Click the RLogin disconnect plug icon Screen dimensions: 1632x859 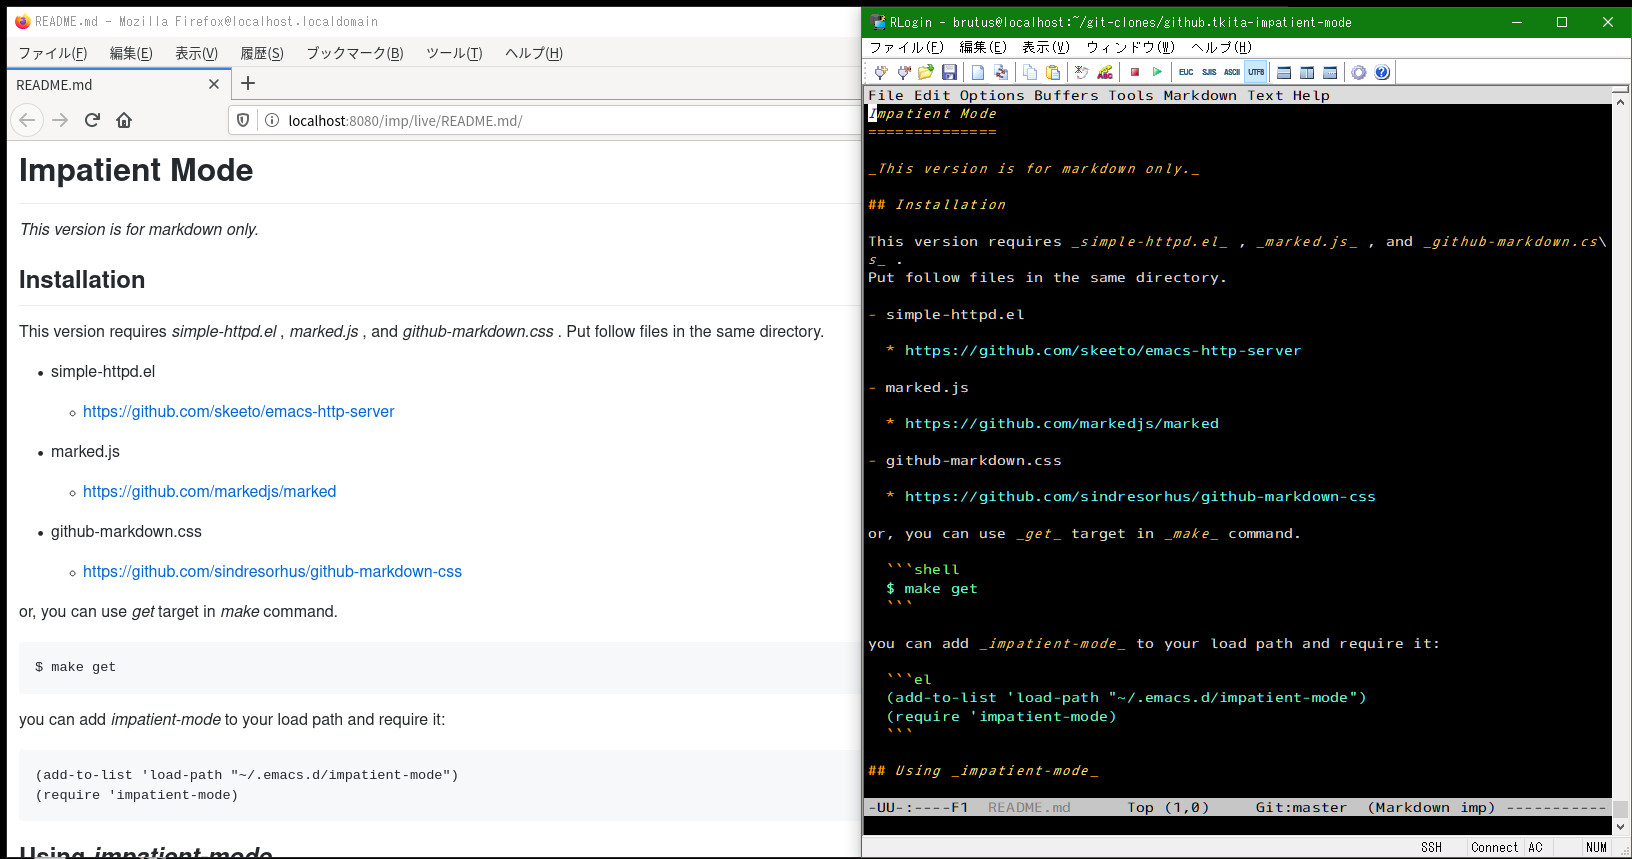coord(904,72)
